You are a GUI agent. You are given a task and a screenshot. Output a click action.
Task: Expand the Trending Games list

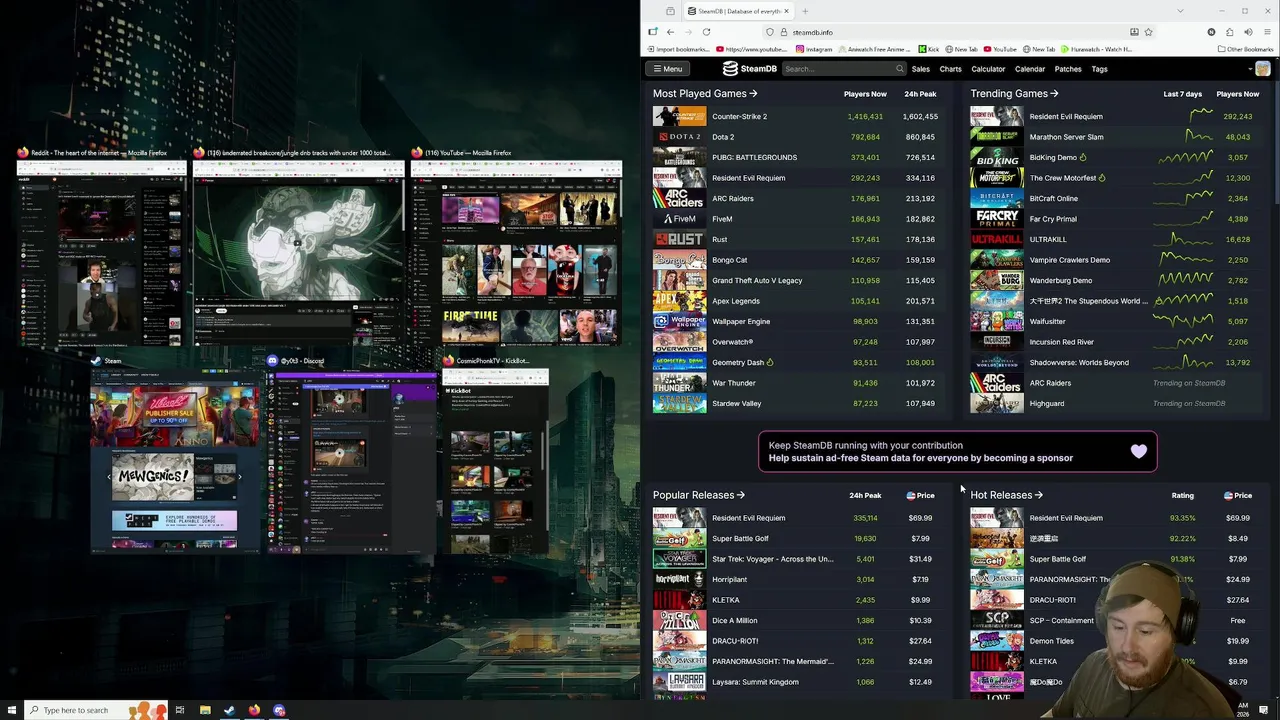[1014, 93]
